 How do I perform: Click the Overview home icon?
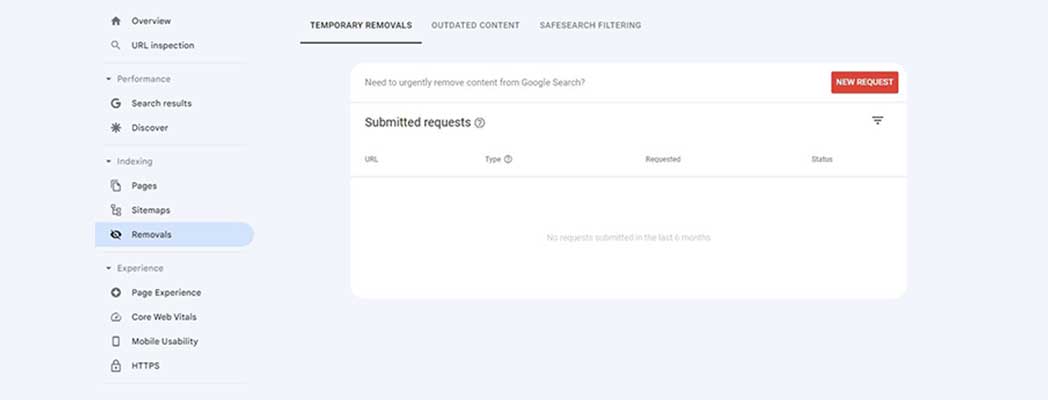116,21
